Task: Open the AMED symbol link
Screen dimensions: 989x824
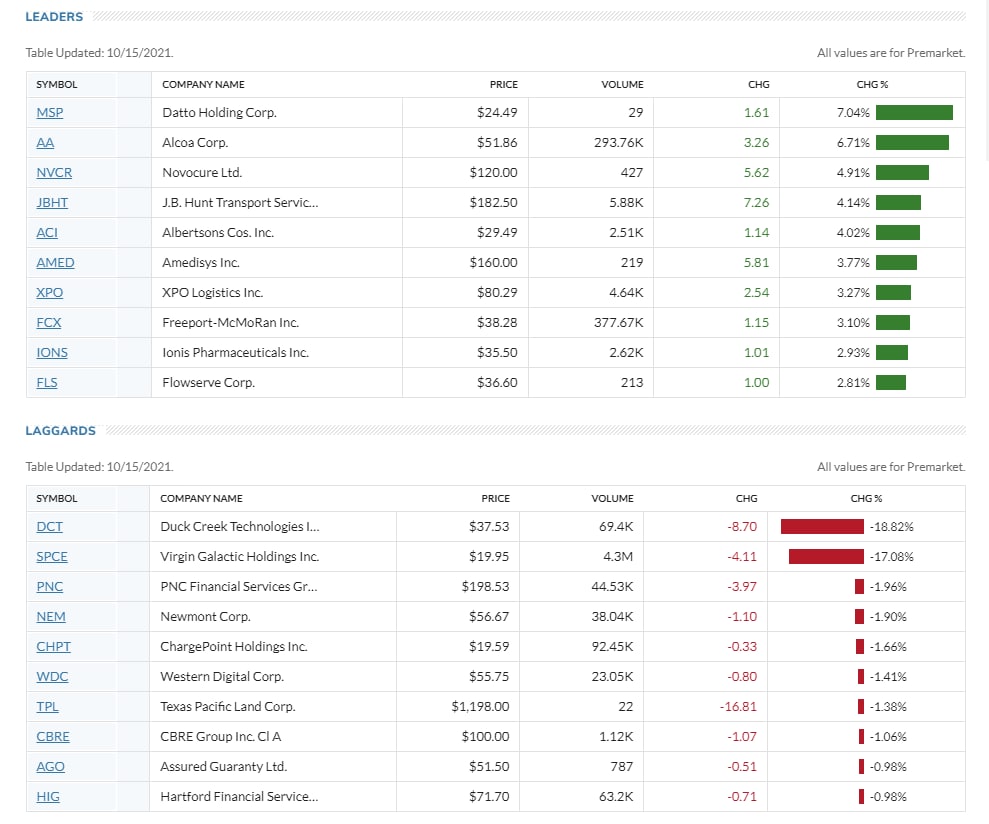Action: (x=55, y=262)
